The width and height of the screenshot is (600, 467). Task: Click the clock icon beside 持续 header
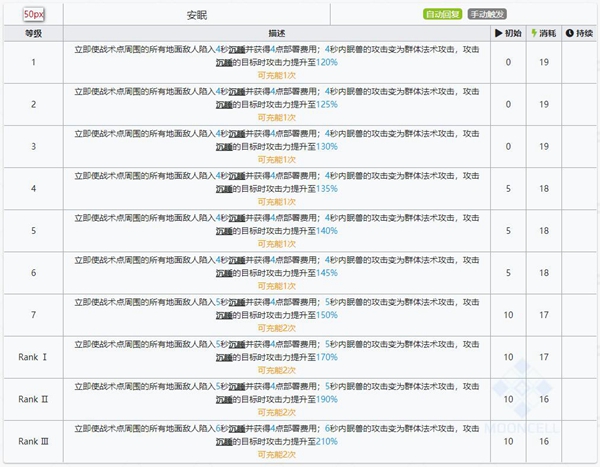pos(570,33)
